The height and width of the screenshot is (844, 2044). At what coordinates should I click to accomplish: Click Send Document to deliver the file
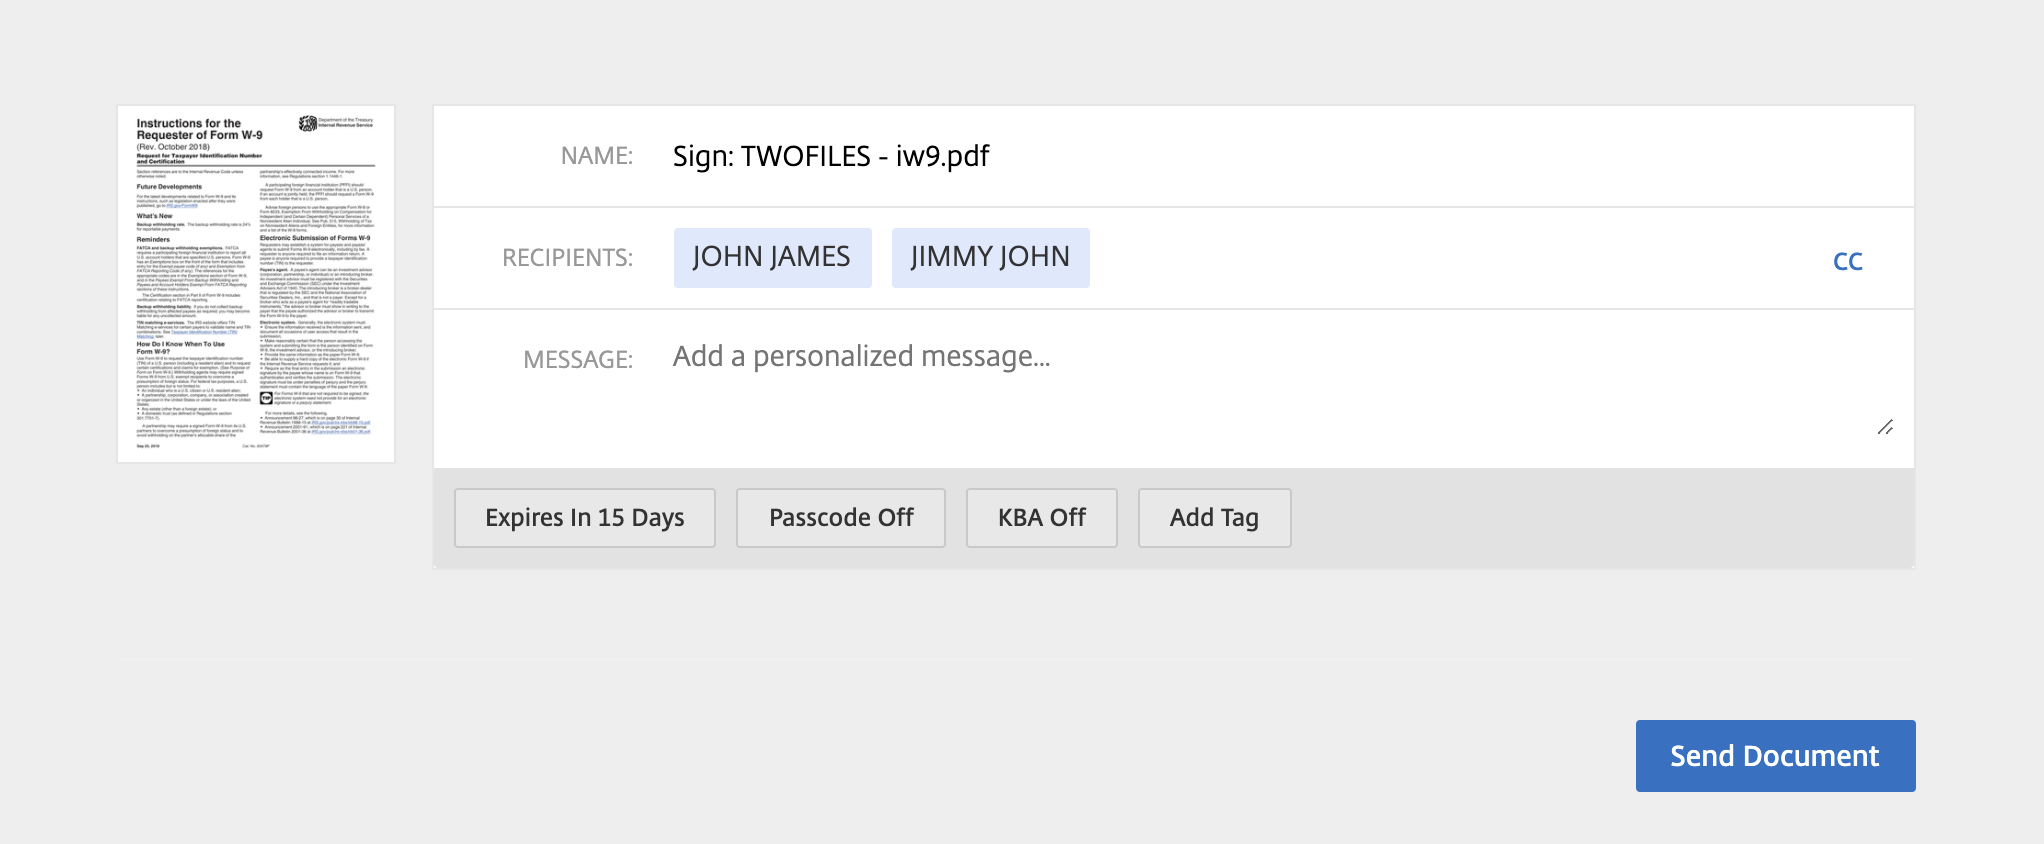tap(1774, 756)
